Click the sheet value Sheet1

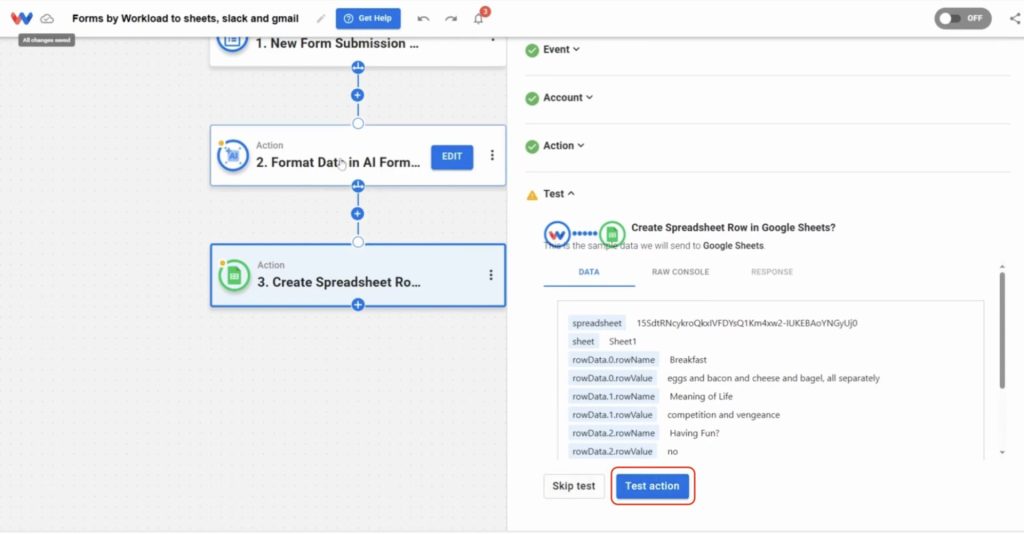(622, 341)
